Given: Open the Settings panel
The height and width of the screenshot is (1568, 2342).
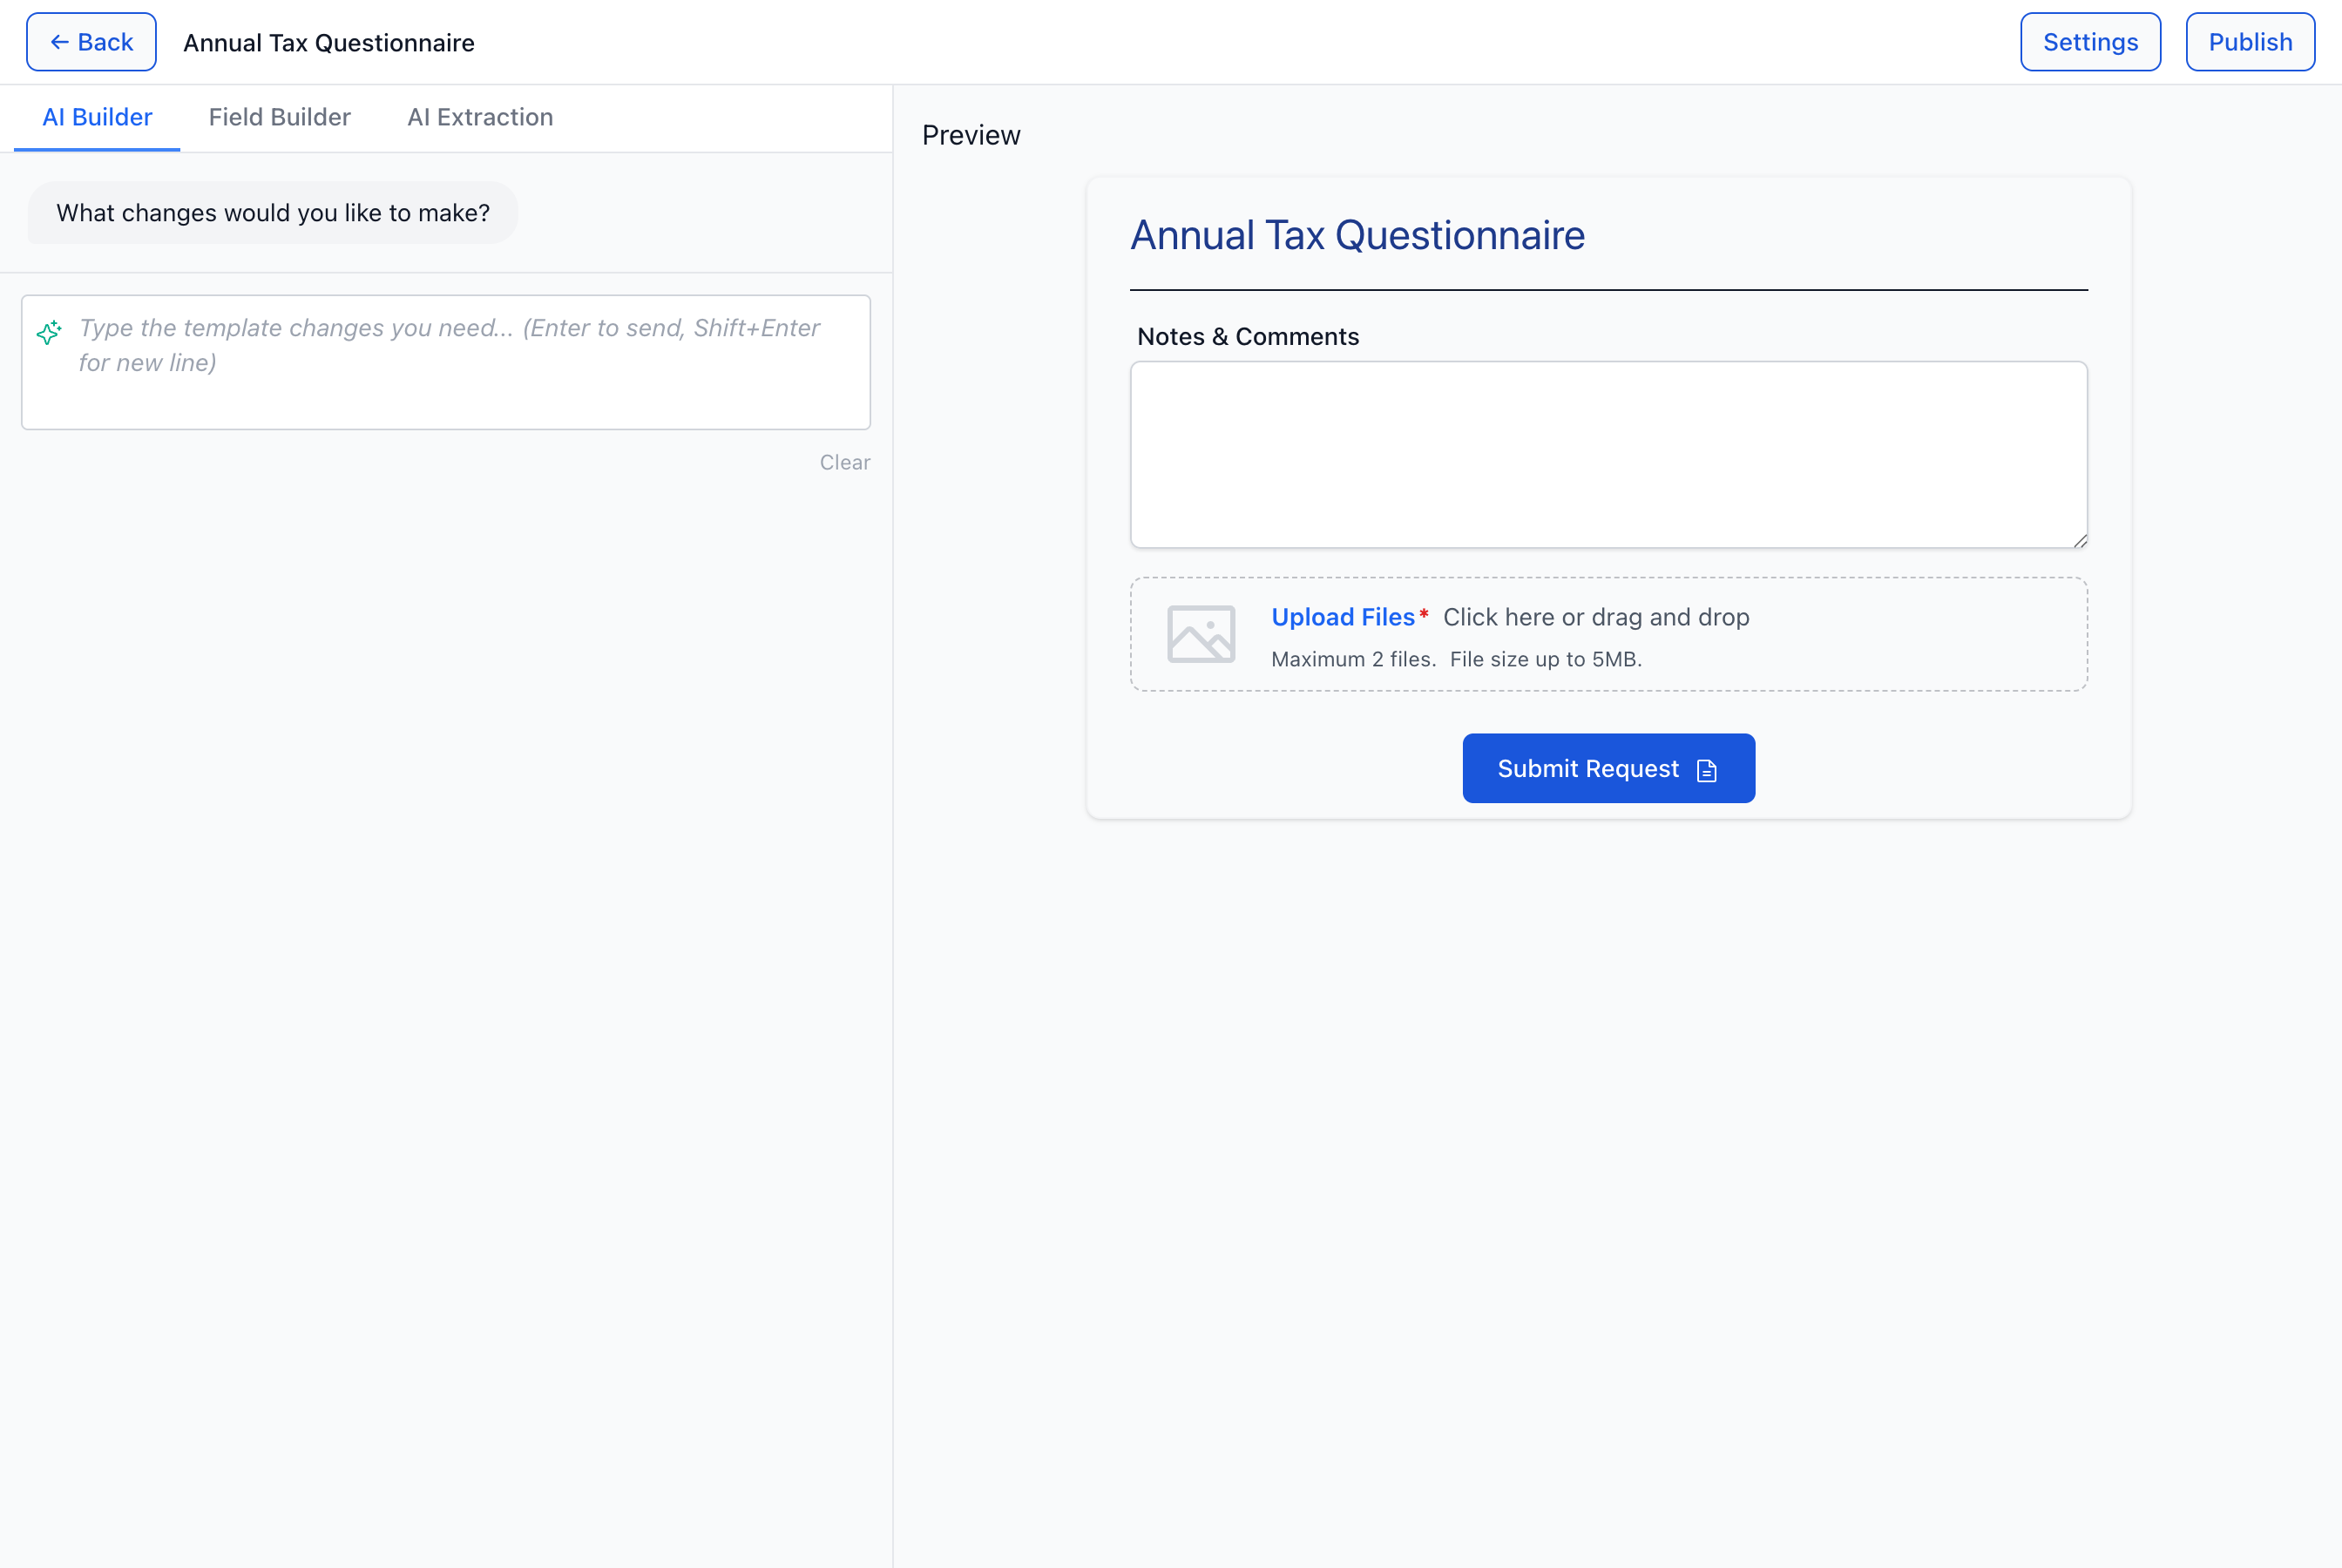Looking at the screenshot, I should click(x=2090, y=42).
